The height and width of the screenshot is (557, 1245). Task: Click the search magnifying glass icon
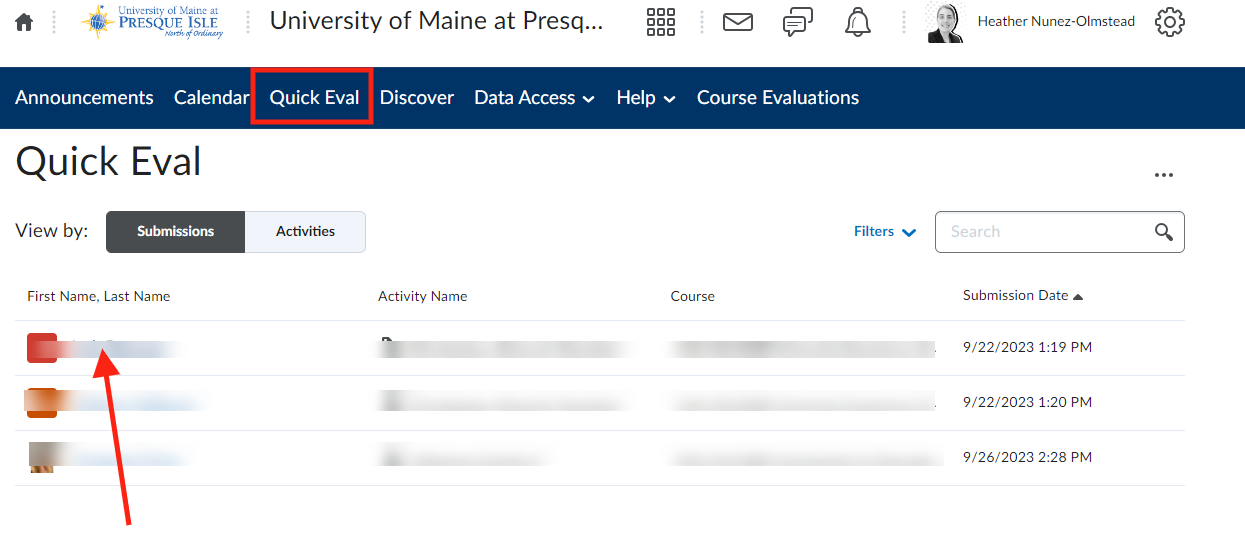pos(1164,232)
